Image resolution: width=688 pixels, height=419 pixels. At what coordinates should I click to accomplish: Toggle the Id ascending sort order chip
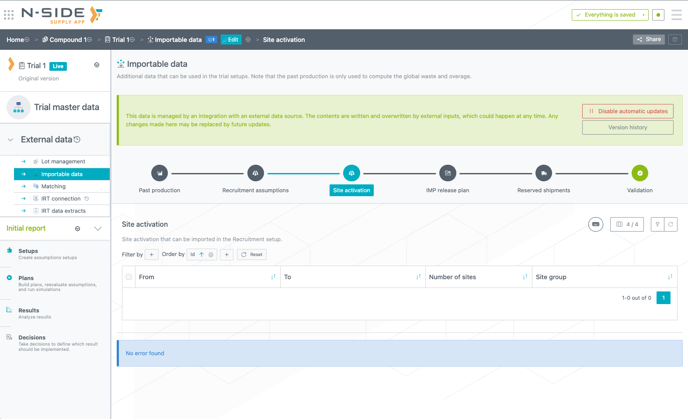(201, 255)
